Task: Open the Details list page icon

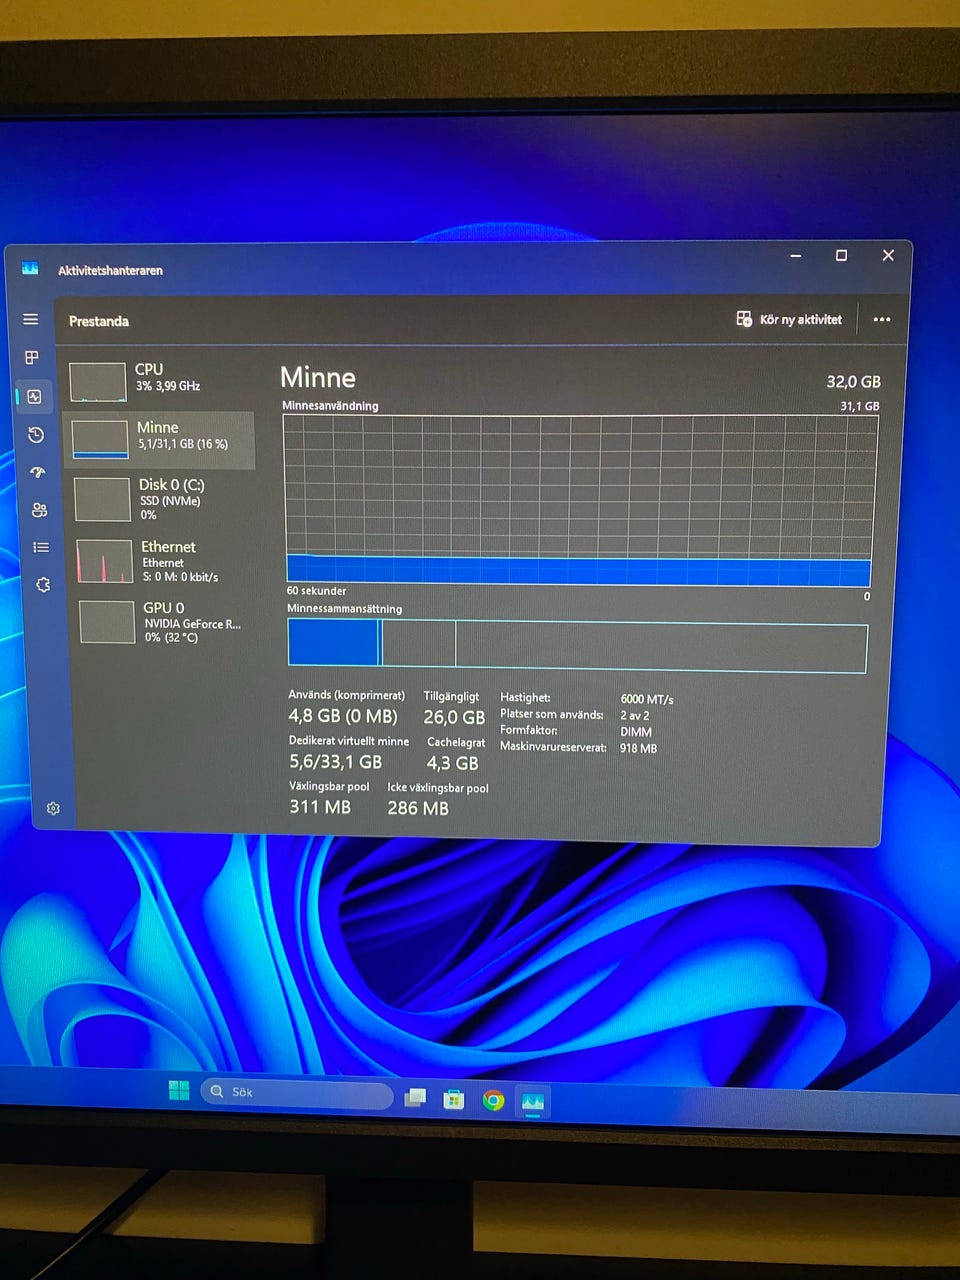Action: [x=41, y=547]
